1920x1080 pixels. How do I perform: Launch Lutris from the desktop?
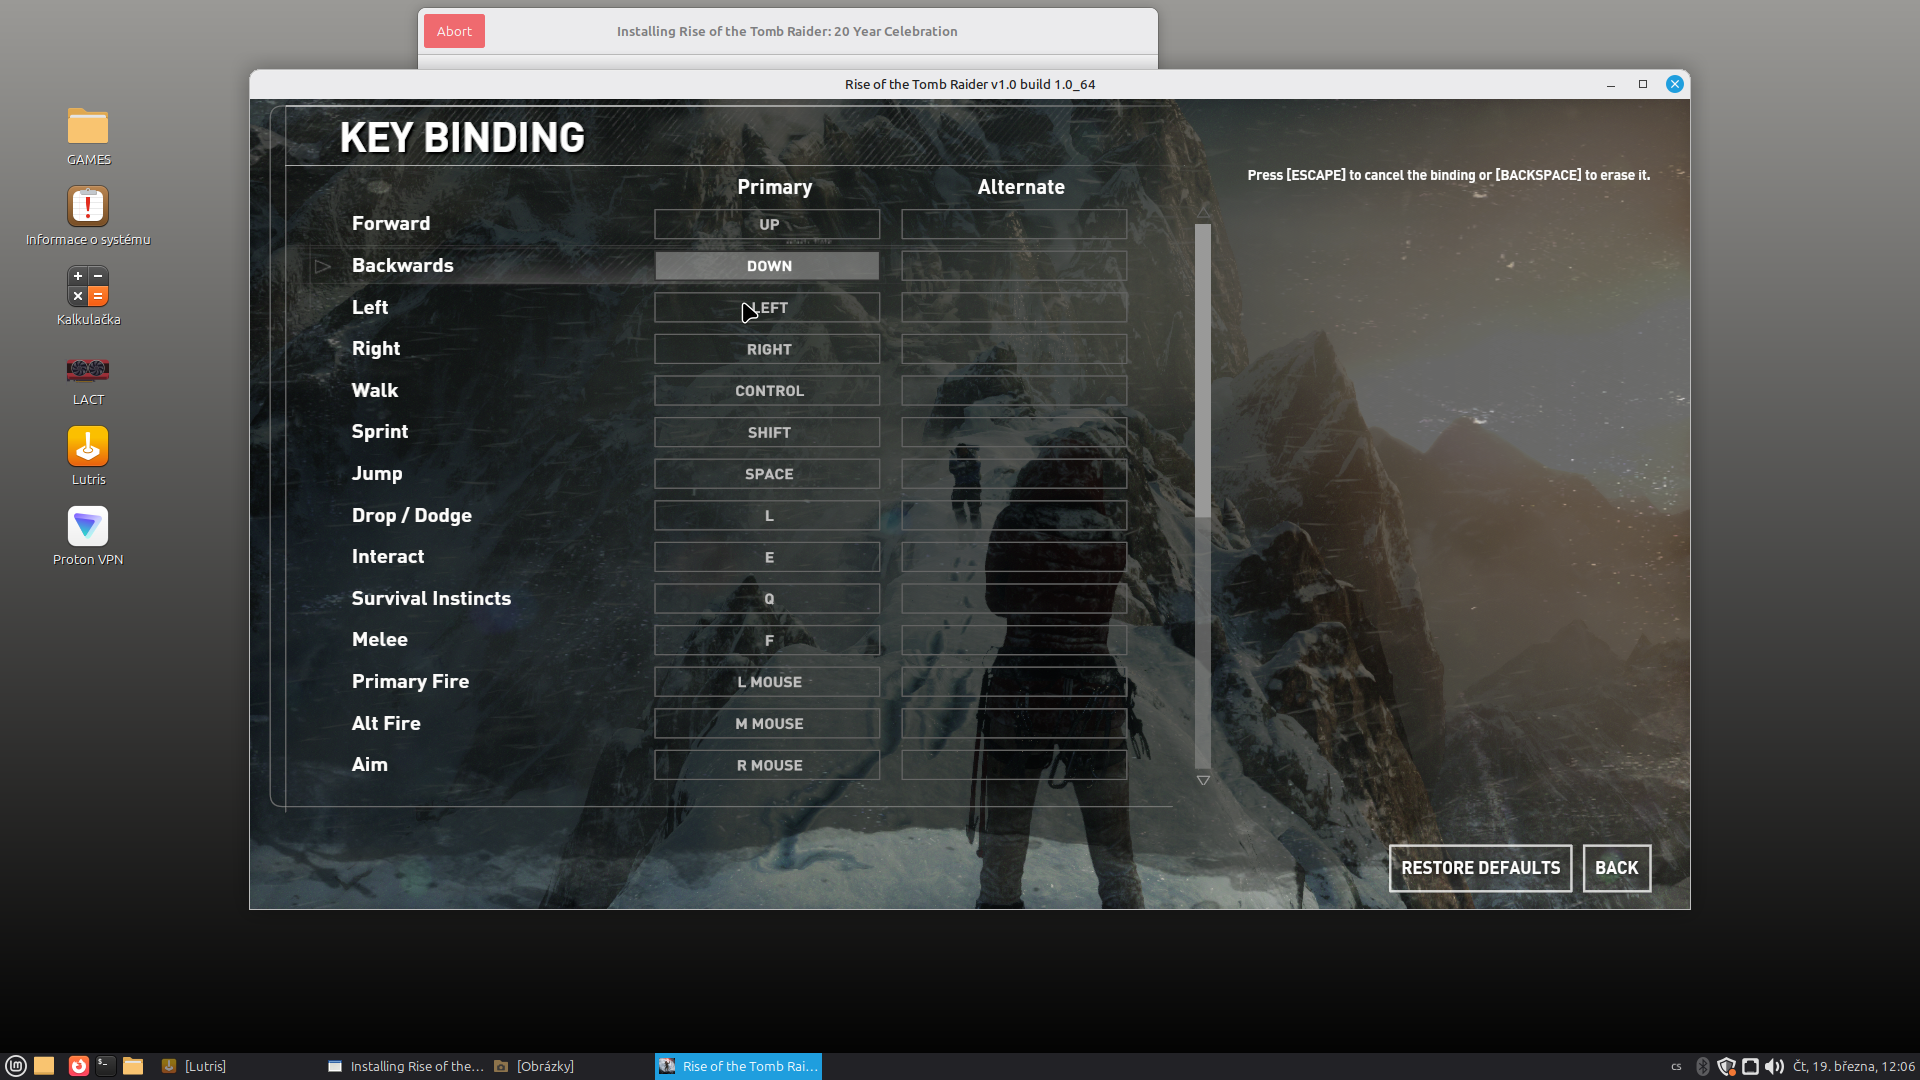point(88,447)
